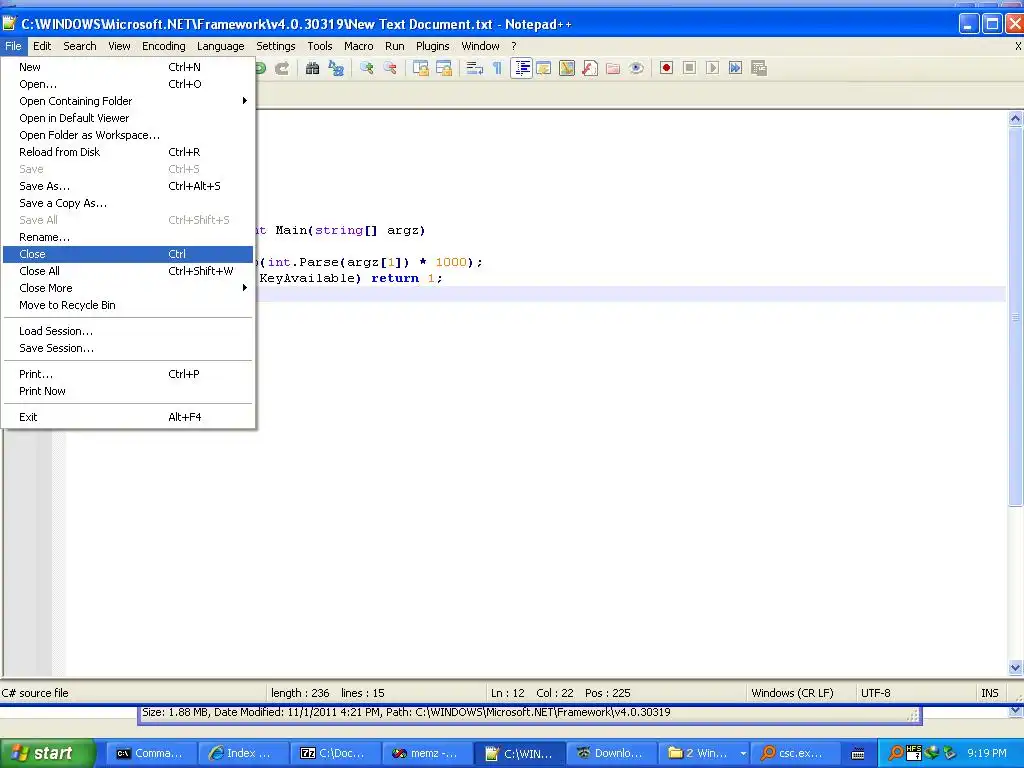Choose Save As... menu entry
The width and height of the screenshot is (1024, 768).
coord(128,186)
